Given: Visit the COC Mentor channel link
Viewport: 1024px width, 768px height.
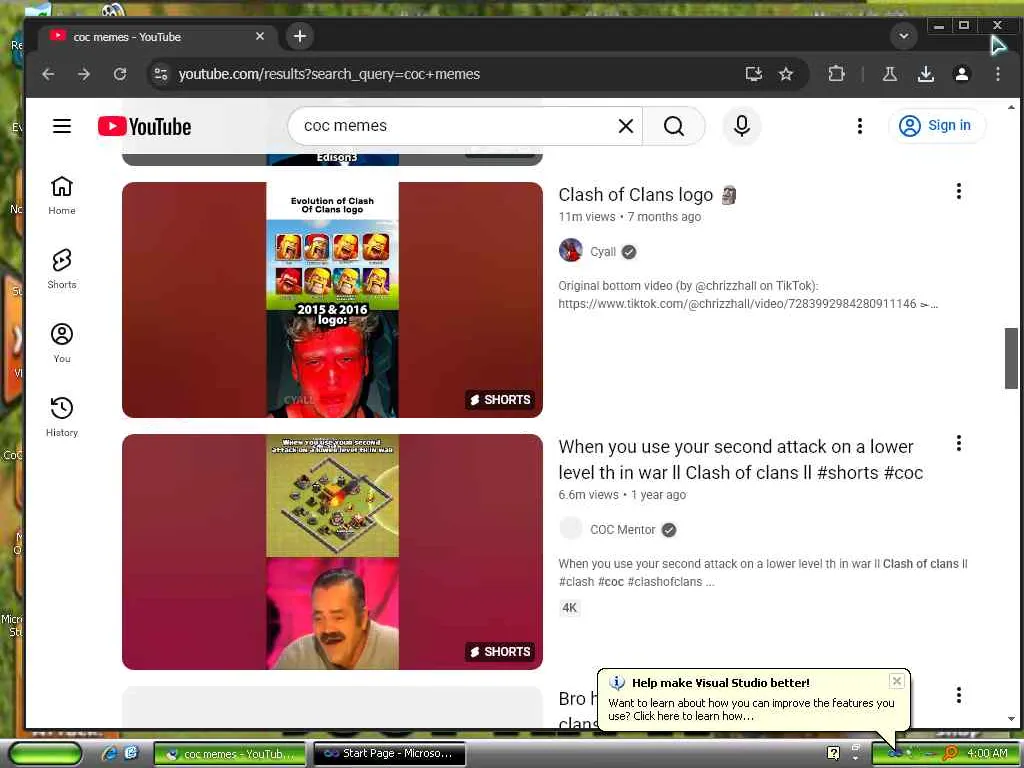Looking at the screenshot, I should [x=622, y=530].
